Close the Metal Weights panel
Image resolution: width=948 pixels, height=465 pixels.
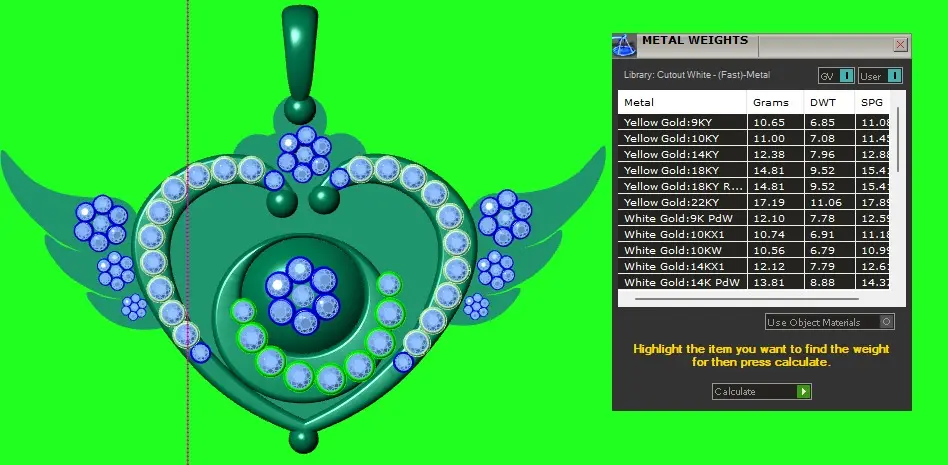900,45
